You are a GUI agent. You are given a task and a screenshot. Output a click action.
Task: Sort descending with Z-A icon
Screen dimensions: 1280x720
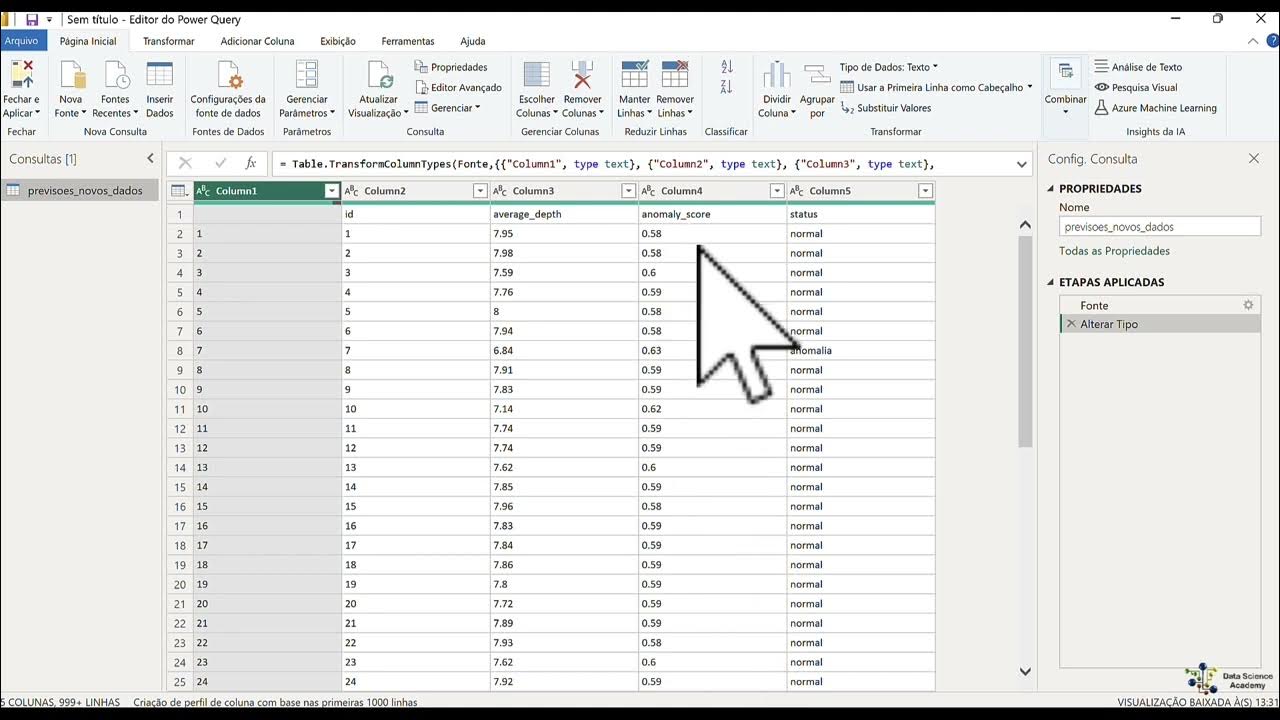727,85
